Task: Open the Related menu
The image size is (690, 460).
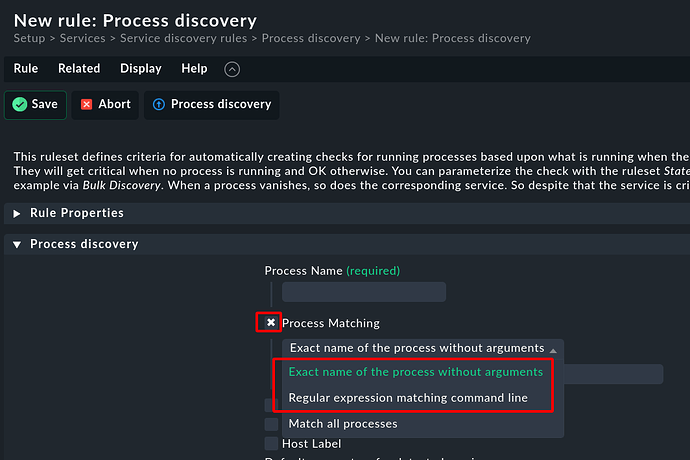Action: pos(79,69)
